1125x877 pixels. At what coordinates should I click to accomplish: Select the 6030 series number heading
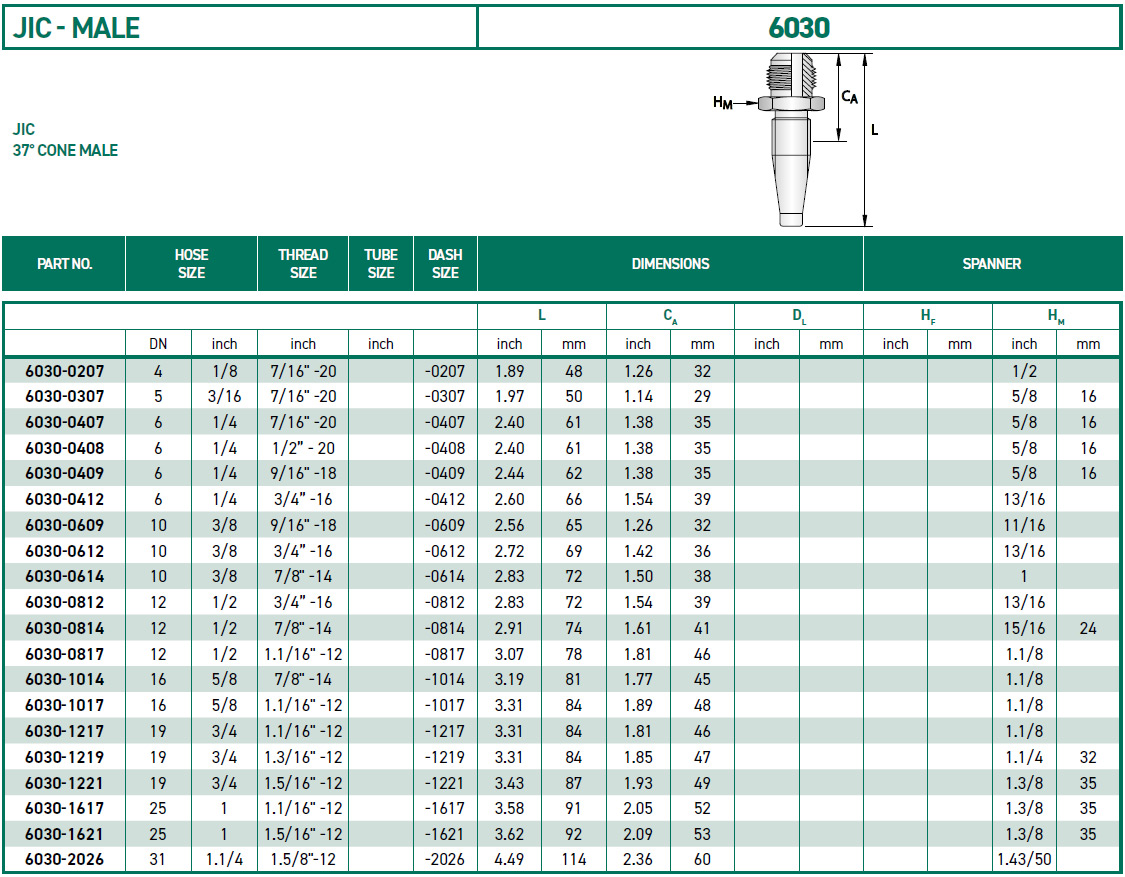point(799,28)
